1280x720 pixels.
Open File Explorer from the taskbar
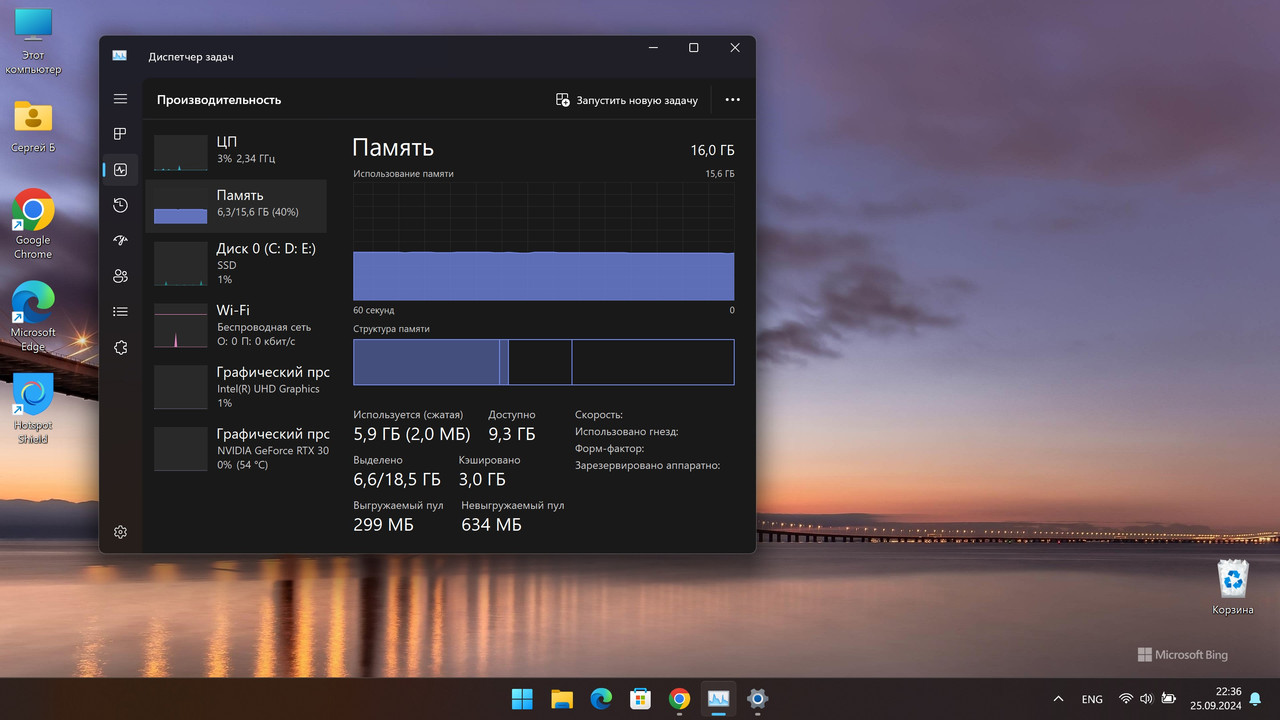point(562,699)
